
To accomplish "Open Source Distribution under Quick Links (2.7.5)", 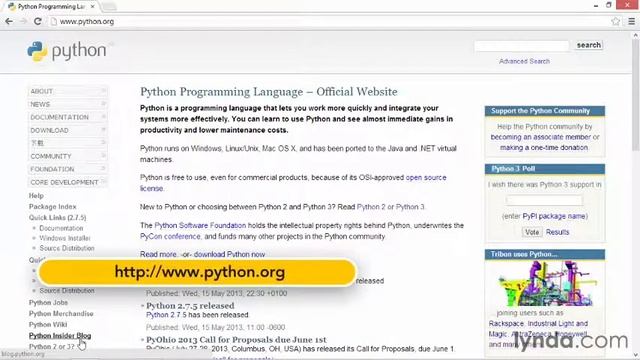I will coord(67,248).
